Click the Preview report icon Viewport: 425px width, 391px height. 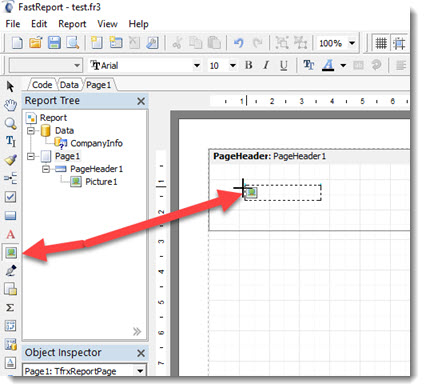pos(73,43)
